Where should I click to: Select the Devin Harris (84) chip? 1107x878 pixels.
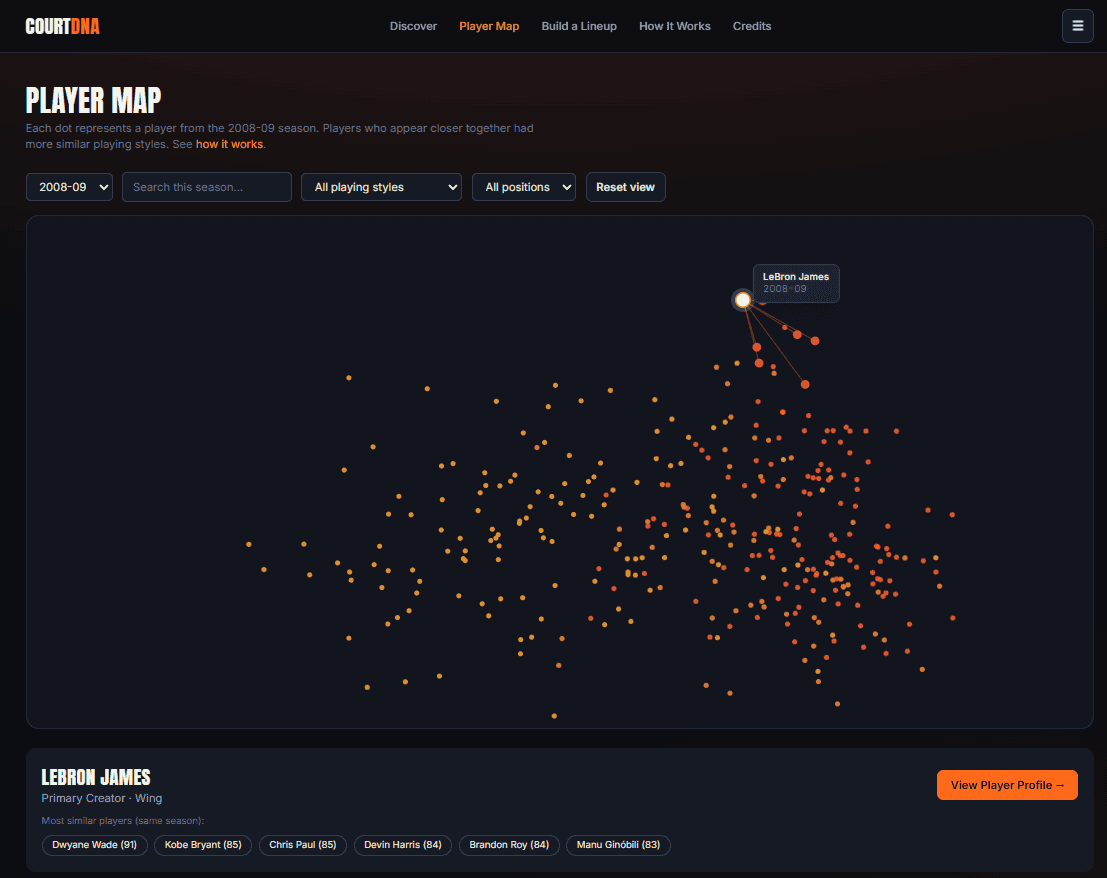pos(402,845)
